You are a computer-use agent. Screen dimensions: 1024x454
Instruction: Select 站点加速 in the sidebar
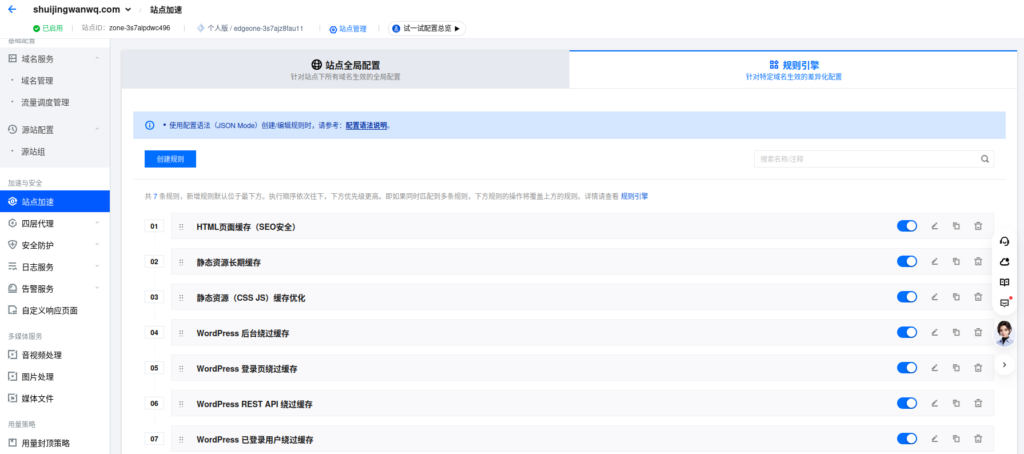[55, 202]
